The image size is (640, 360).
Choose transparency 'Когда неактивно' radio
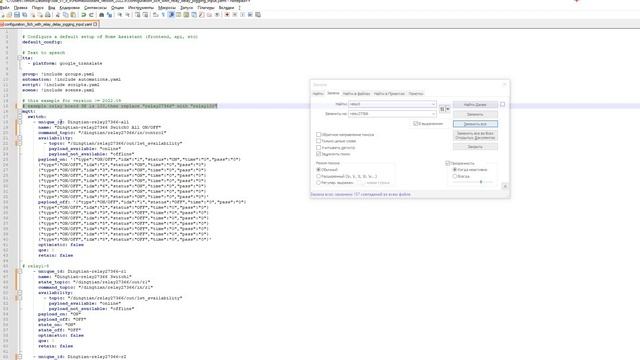(455, 169)
